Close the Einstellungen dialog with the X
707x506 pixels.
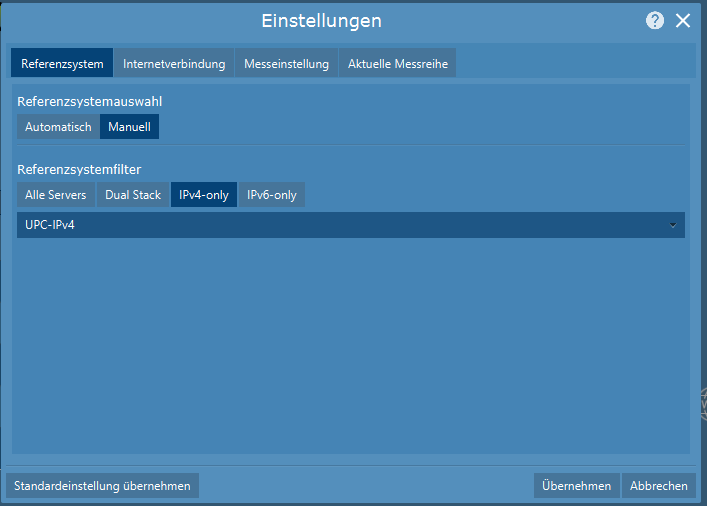point(683,21)
